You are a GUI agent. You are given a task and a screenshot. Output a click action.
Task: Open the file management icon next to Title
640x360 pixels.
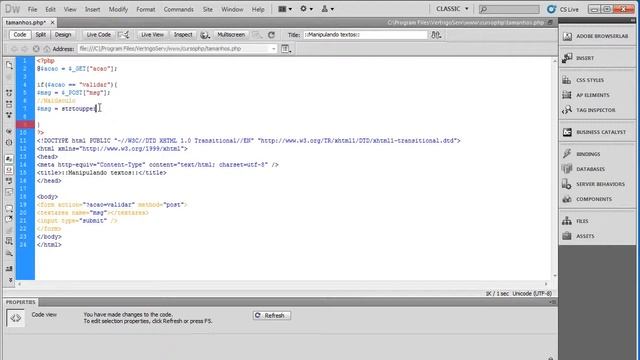(436, 35)
